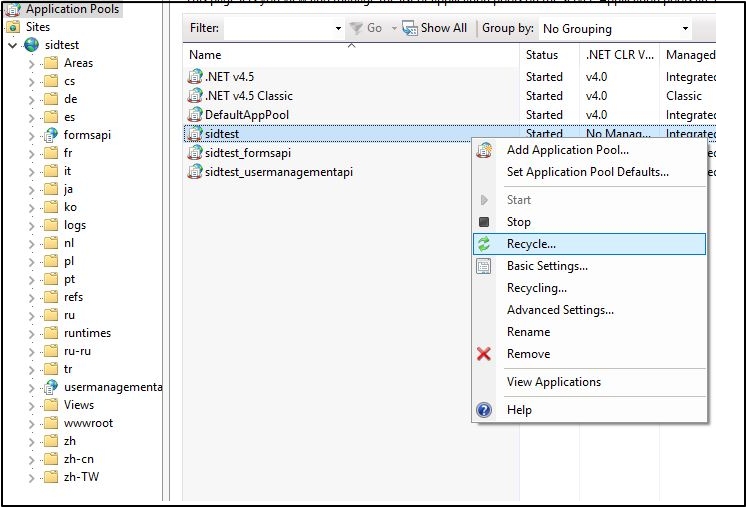
Task: Expand the Areas folder tree node
Action: click(x=31, y=63)
